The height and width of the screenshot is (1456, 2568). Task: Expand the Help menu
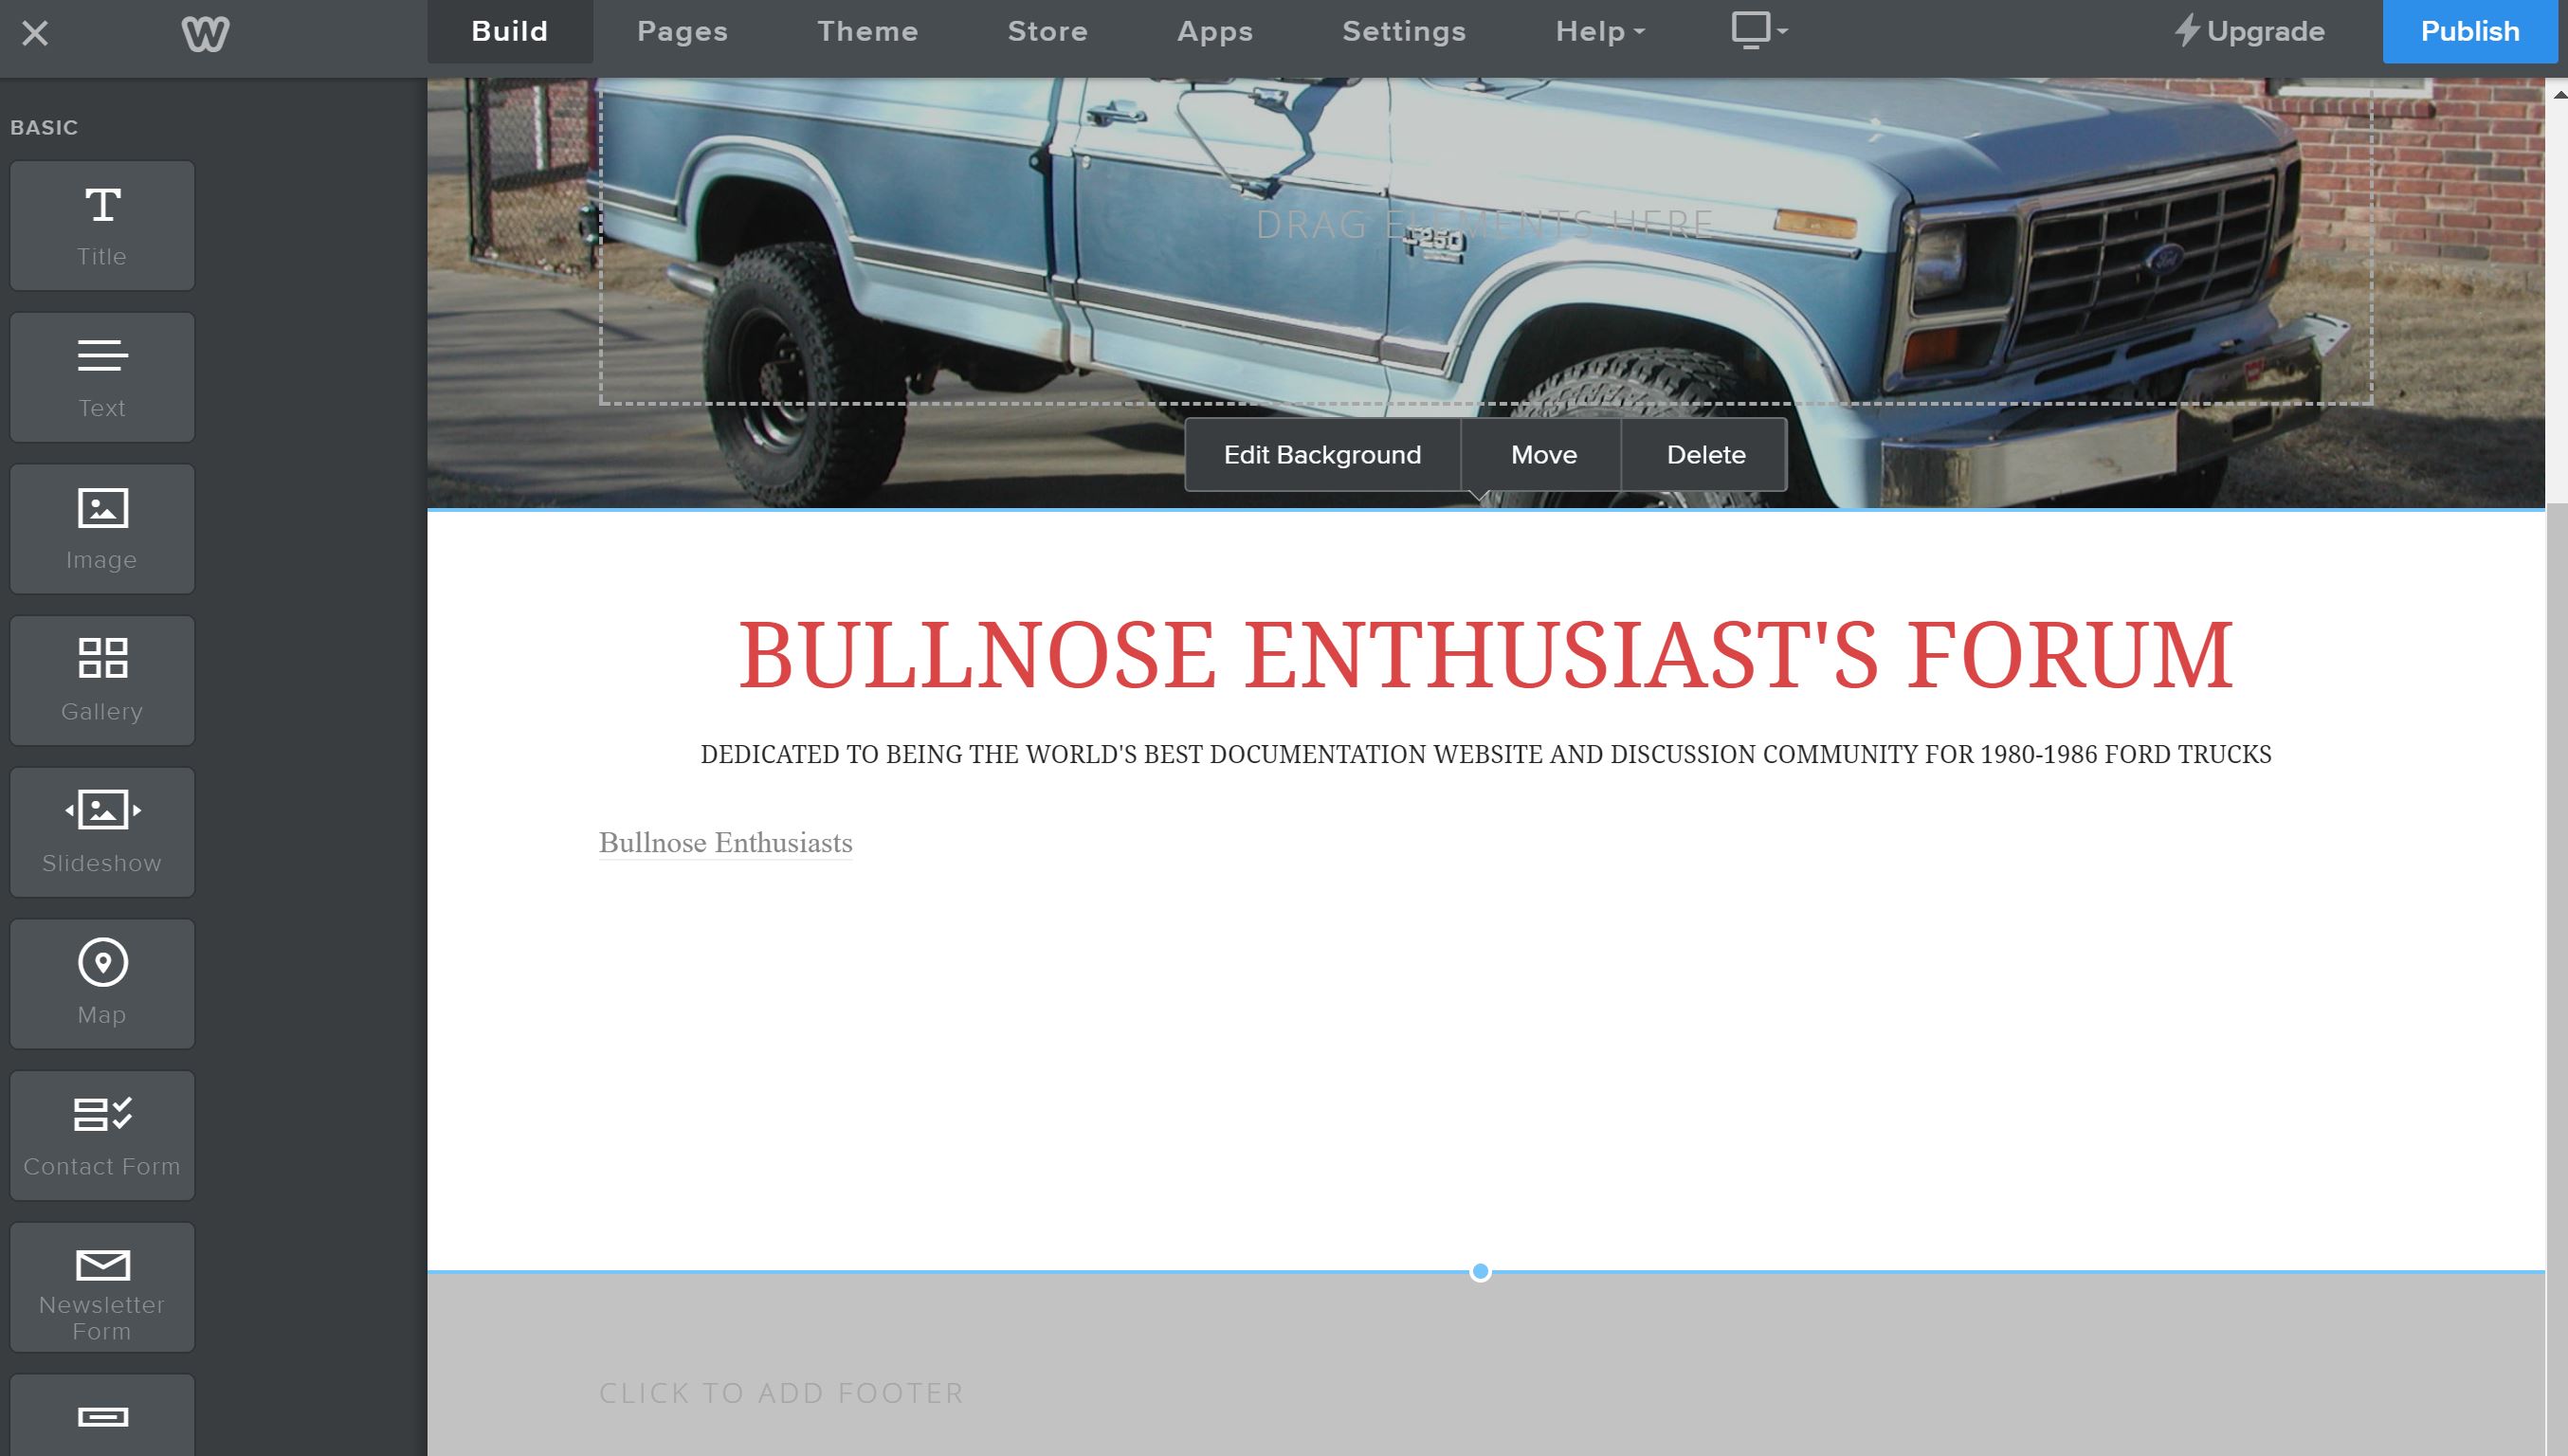1599,31
